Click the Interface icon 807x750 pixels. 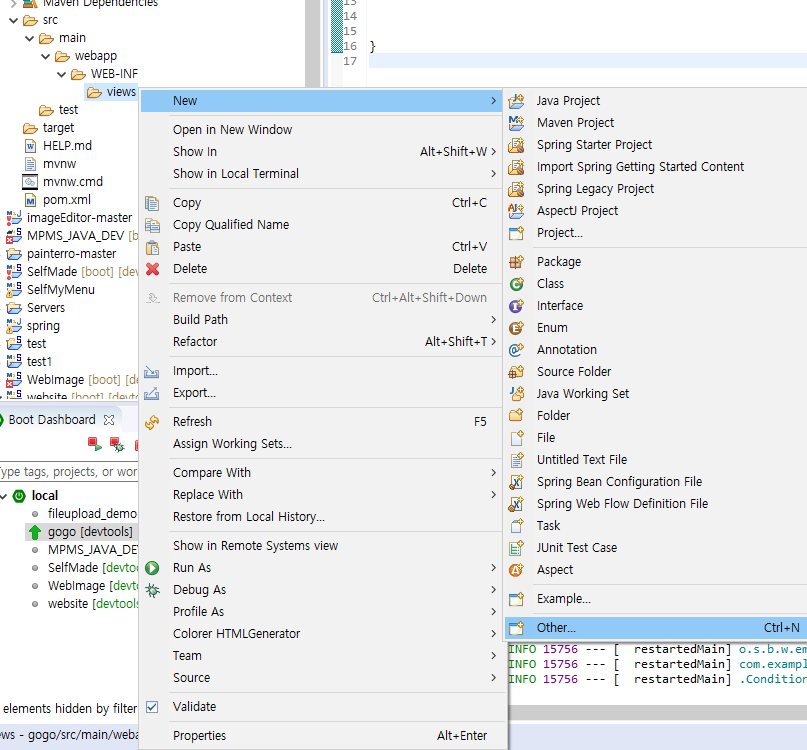click(516, 306)
